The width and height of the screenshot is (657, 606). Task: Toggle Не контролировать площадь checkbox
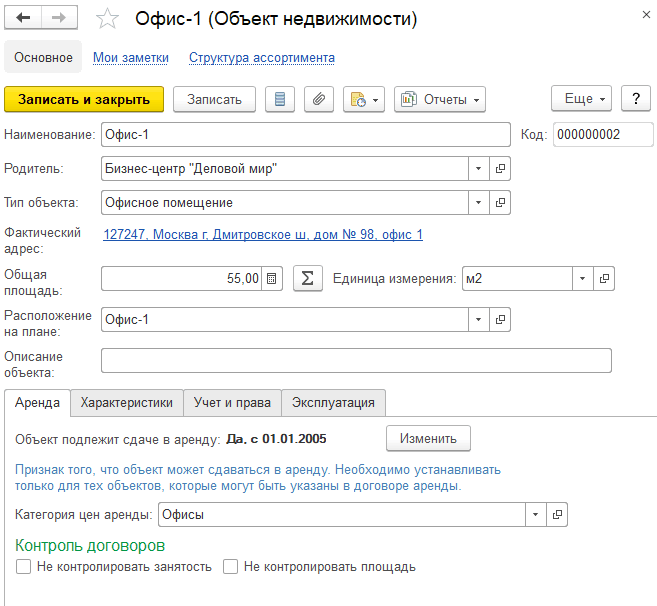coord(231,567)
